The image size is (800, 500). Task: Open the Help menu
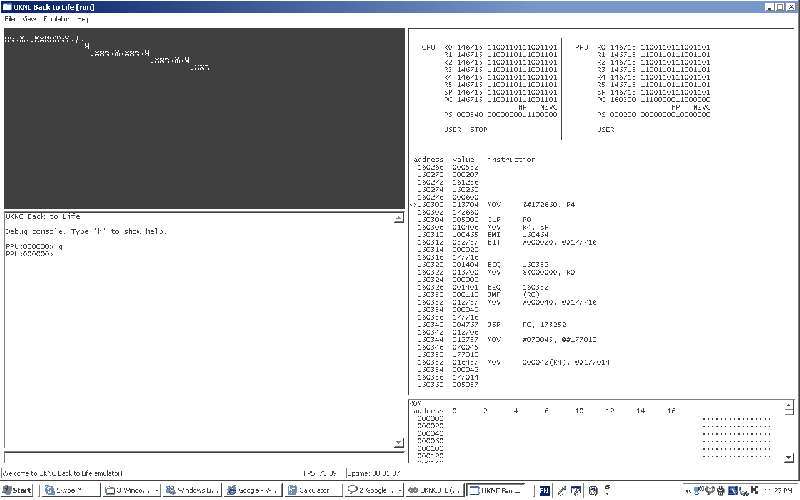pos(83,19)
